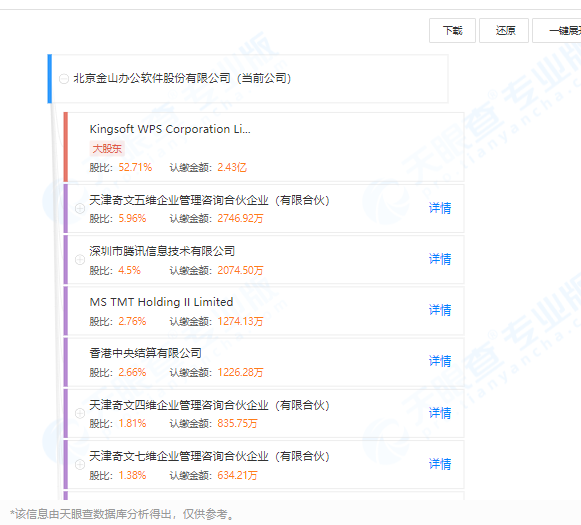Open 详情 for MS TMT Holding II Limited
Viewport: 581px width, 525px height.
pos(440,310)
